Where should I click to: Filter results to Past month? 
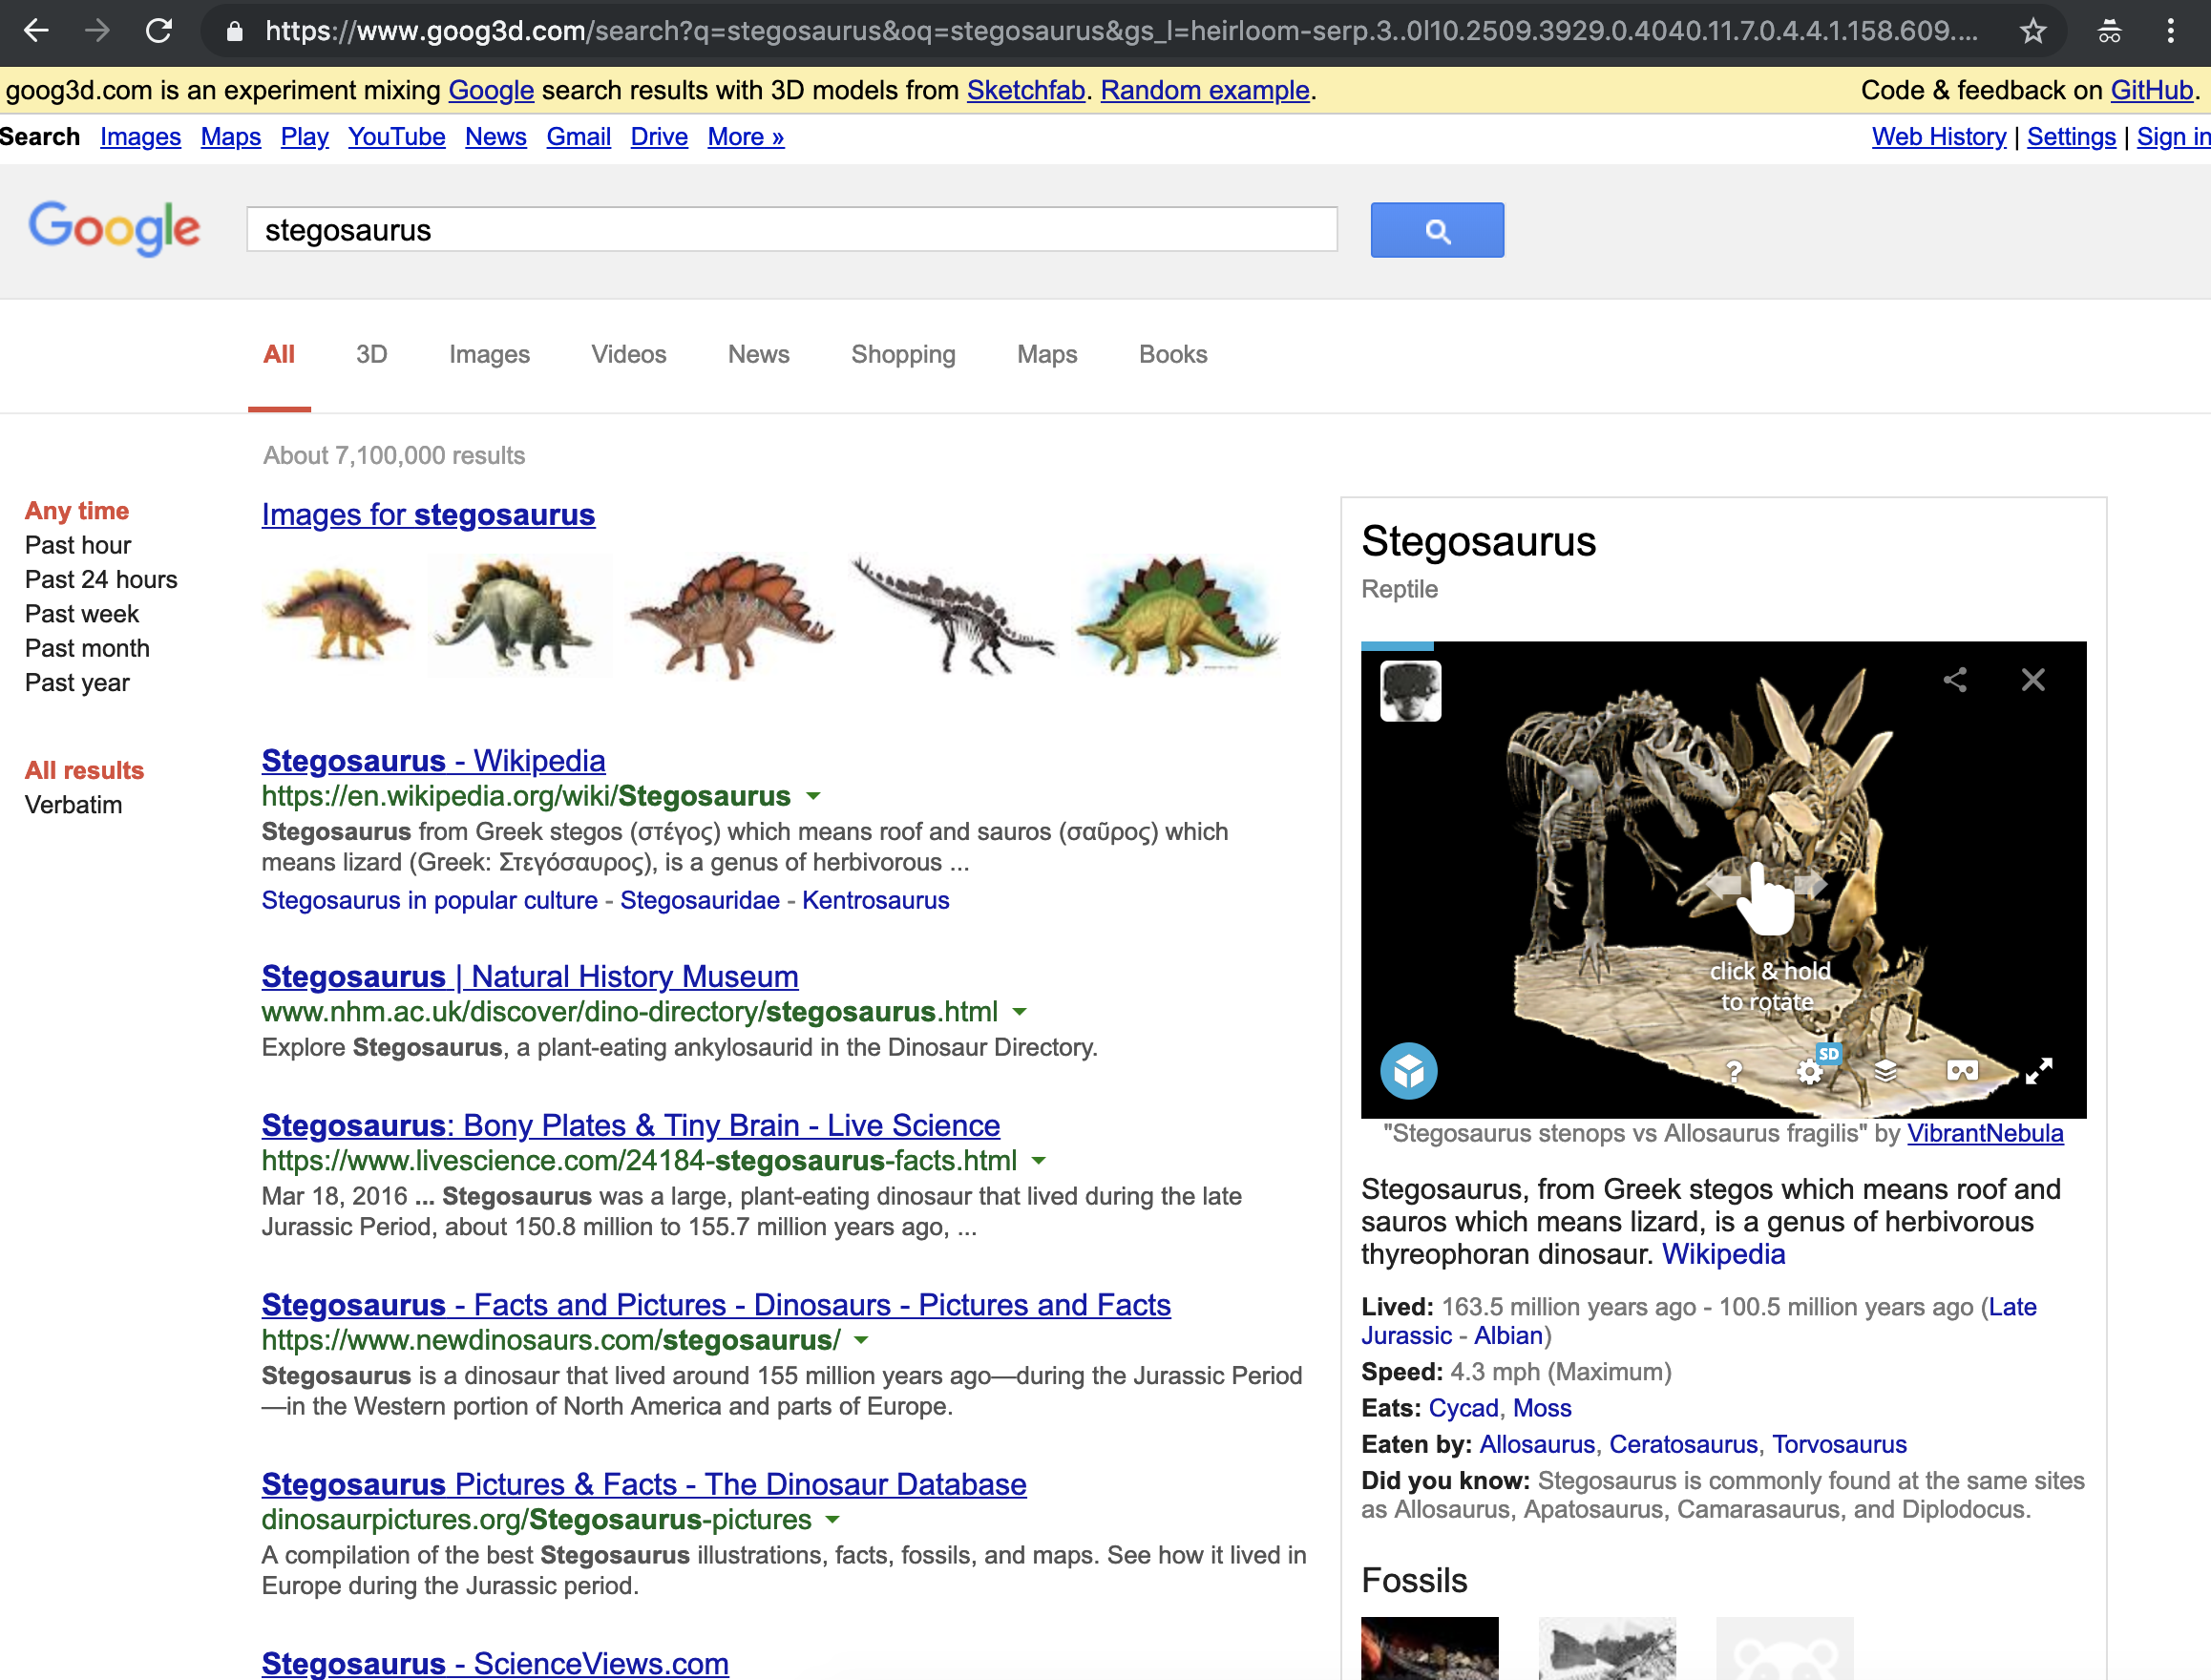click(87, 649)
